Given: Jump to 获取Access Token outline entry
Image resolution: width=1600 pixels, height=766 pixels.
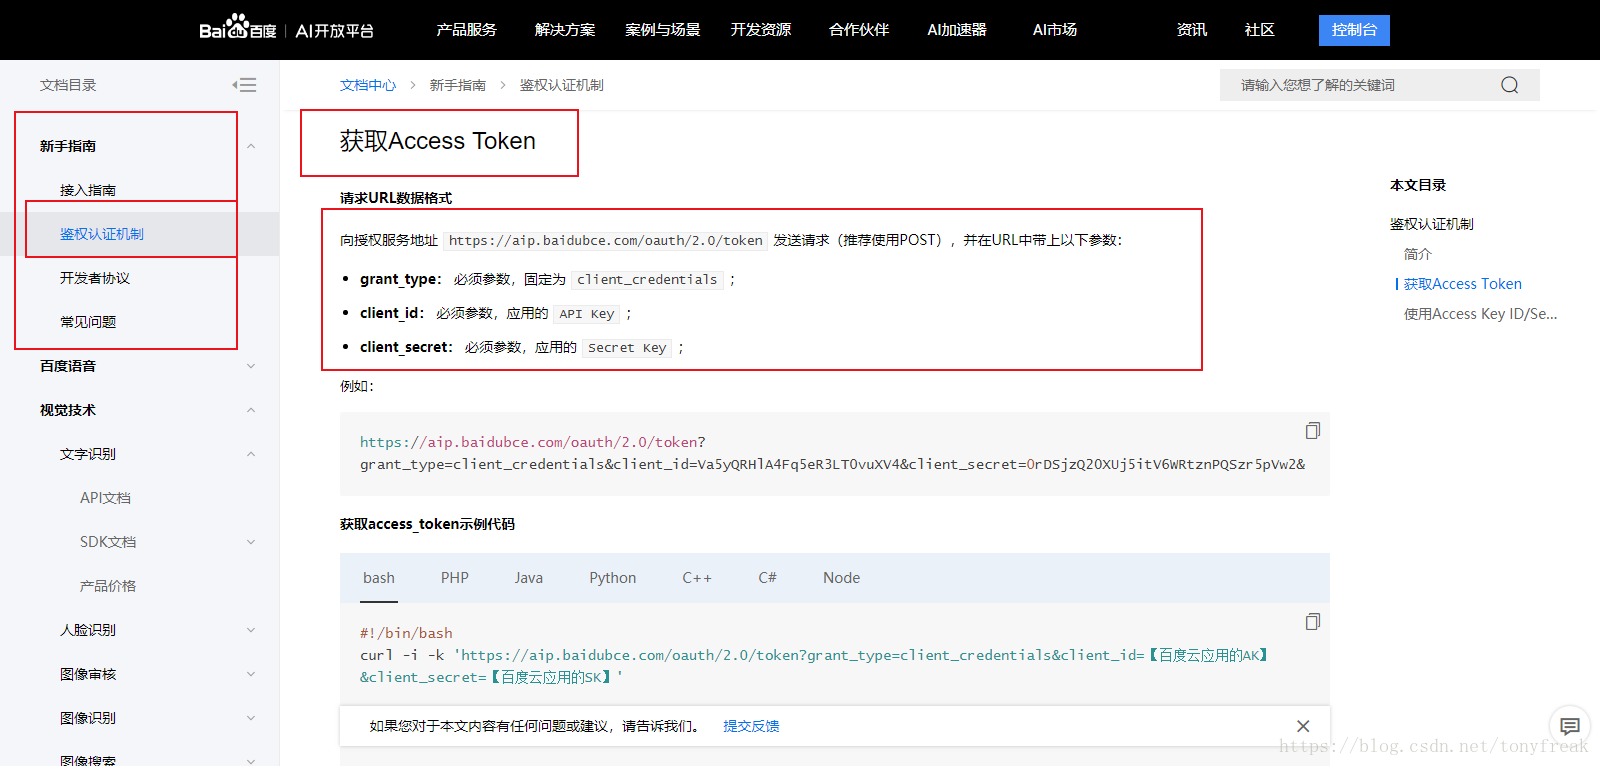Looking at the screenshot, I should coord(1463,284).
